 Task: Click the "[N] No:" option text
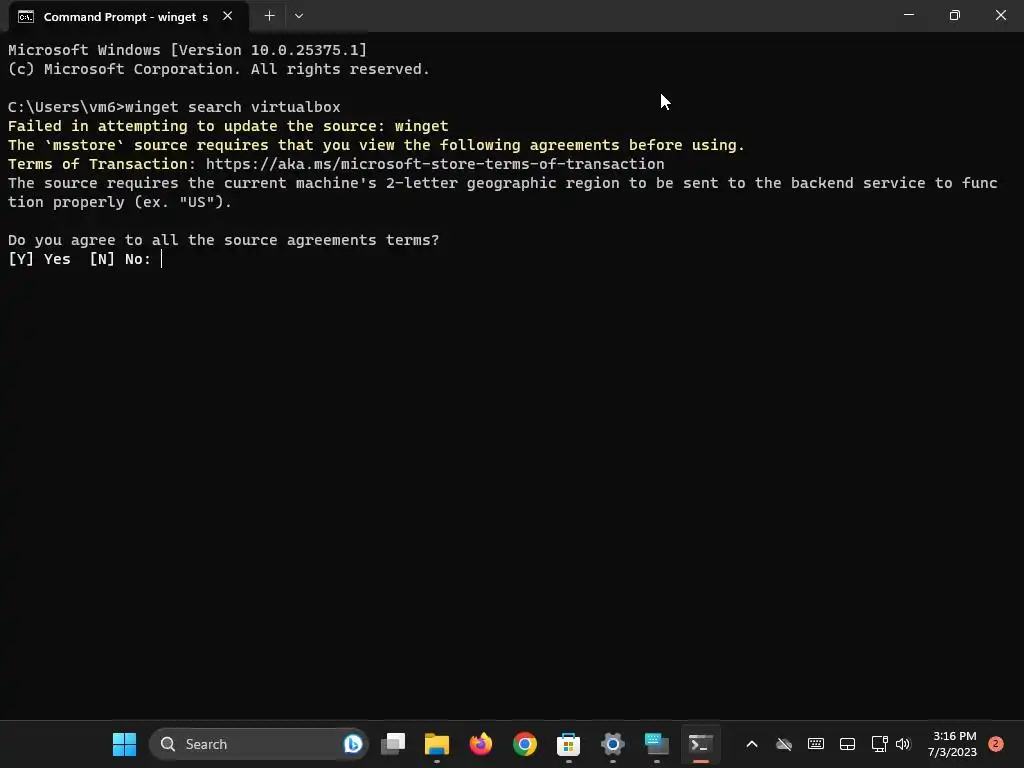pyautogui.click(x=120, y=259)
